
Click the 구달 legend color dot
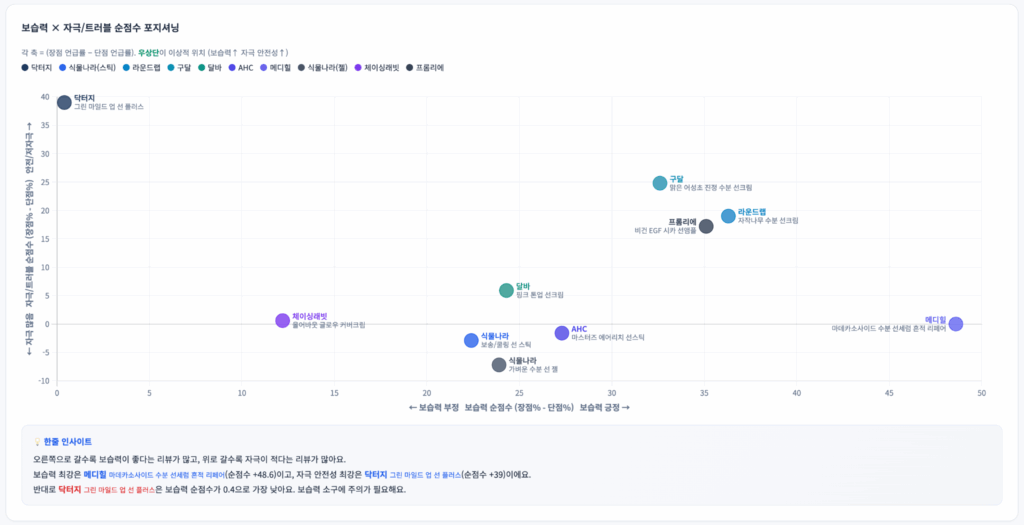172,67
